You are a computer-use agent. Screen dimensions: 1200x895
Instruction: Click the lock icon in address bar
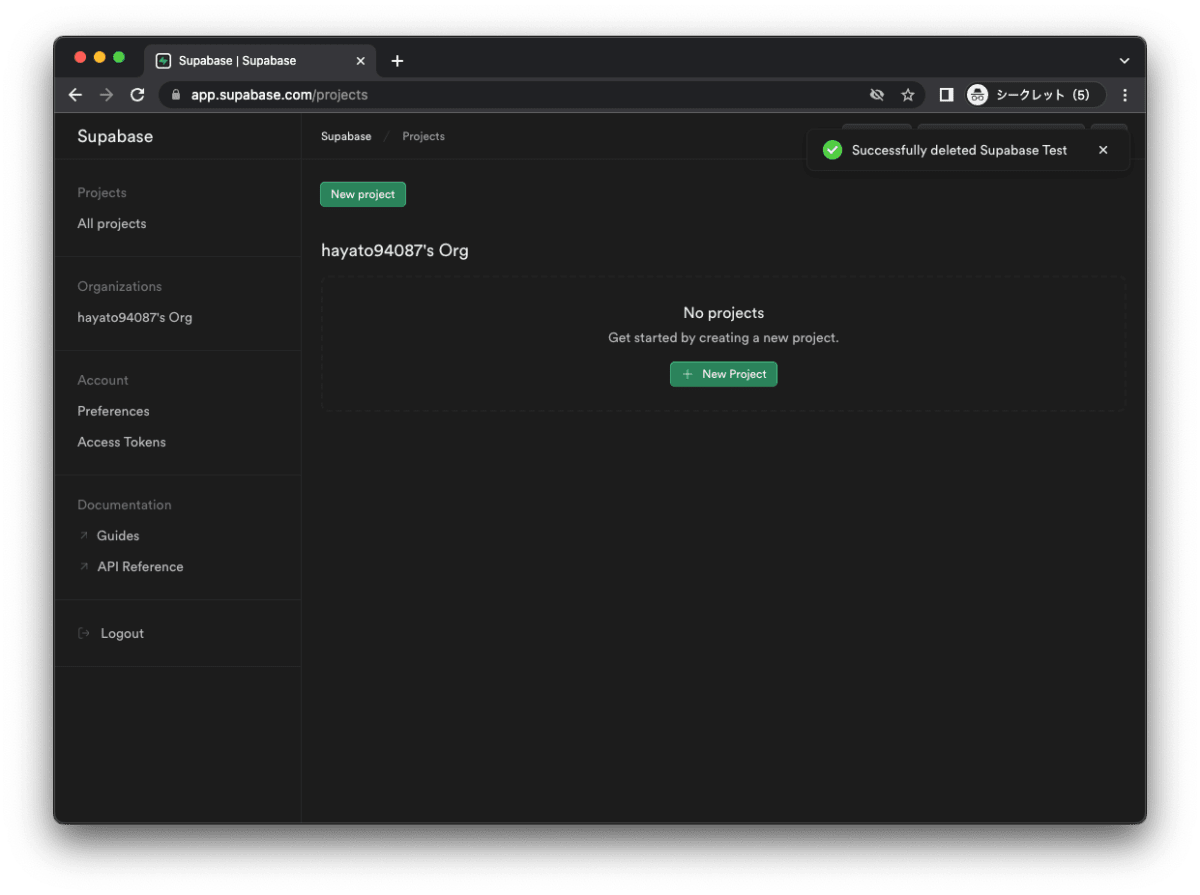176,95
